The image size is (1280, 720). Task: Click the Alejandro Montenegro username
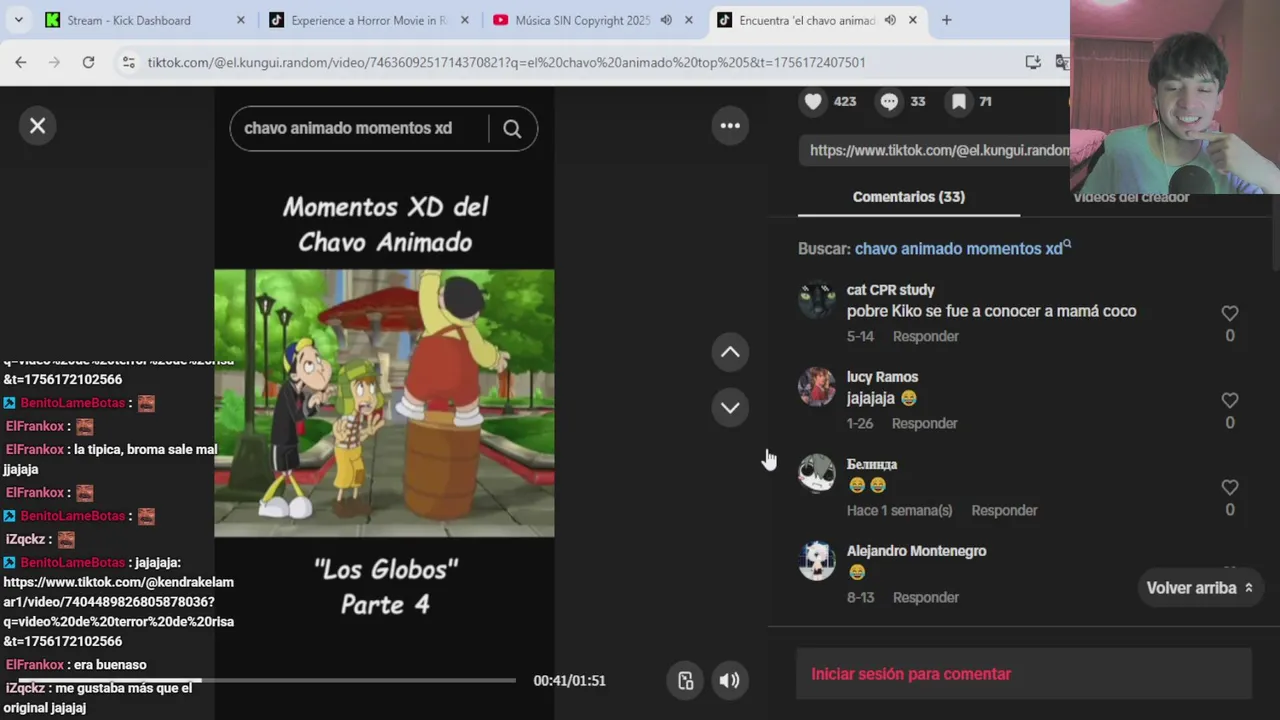tap(916, 551)
